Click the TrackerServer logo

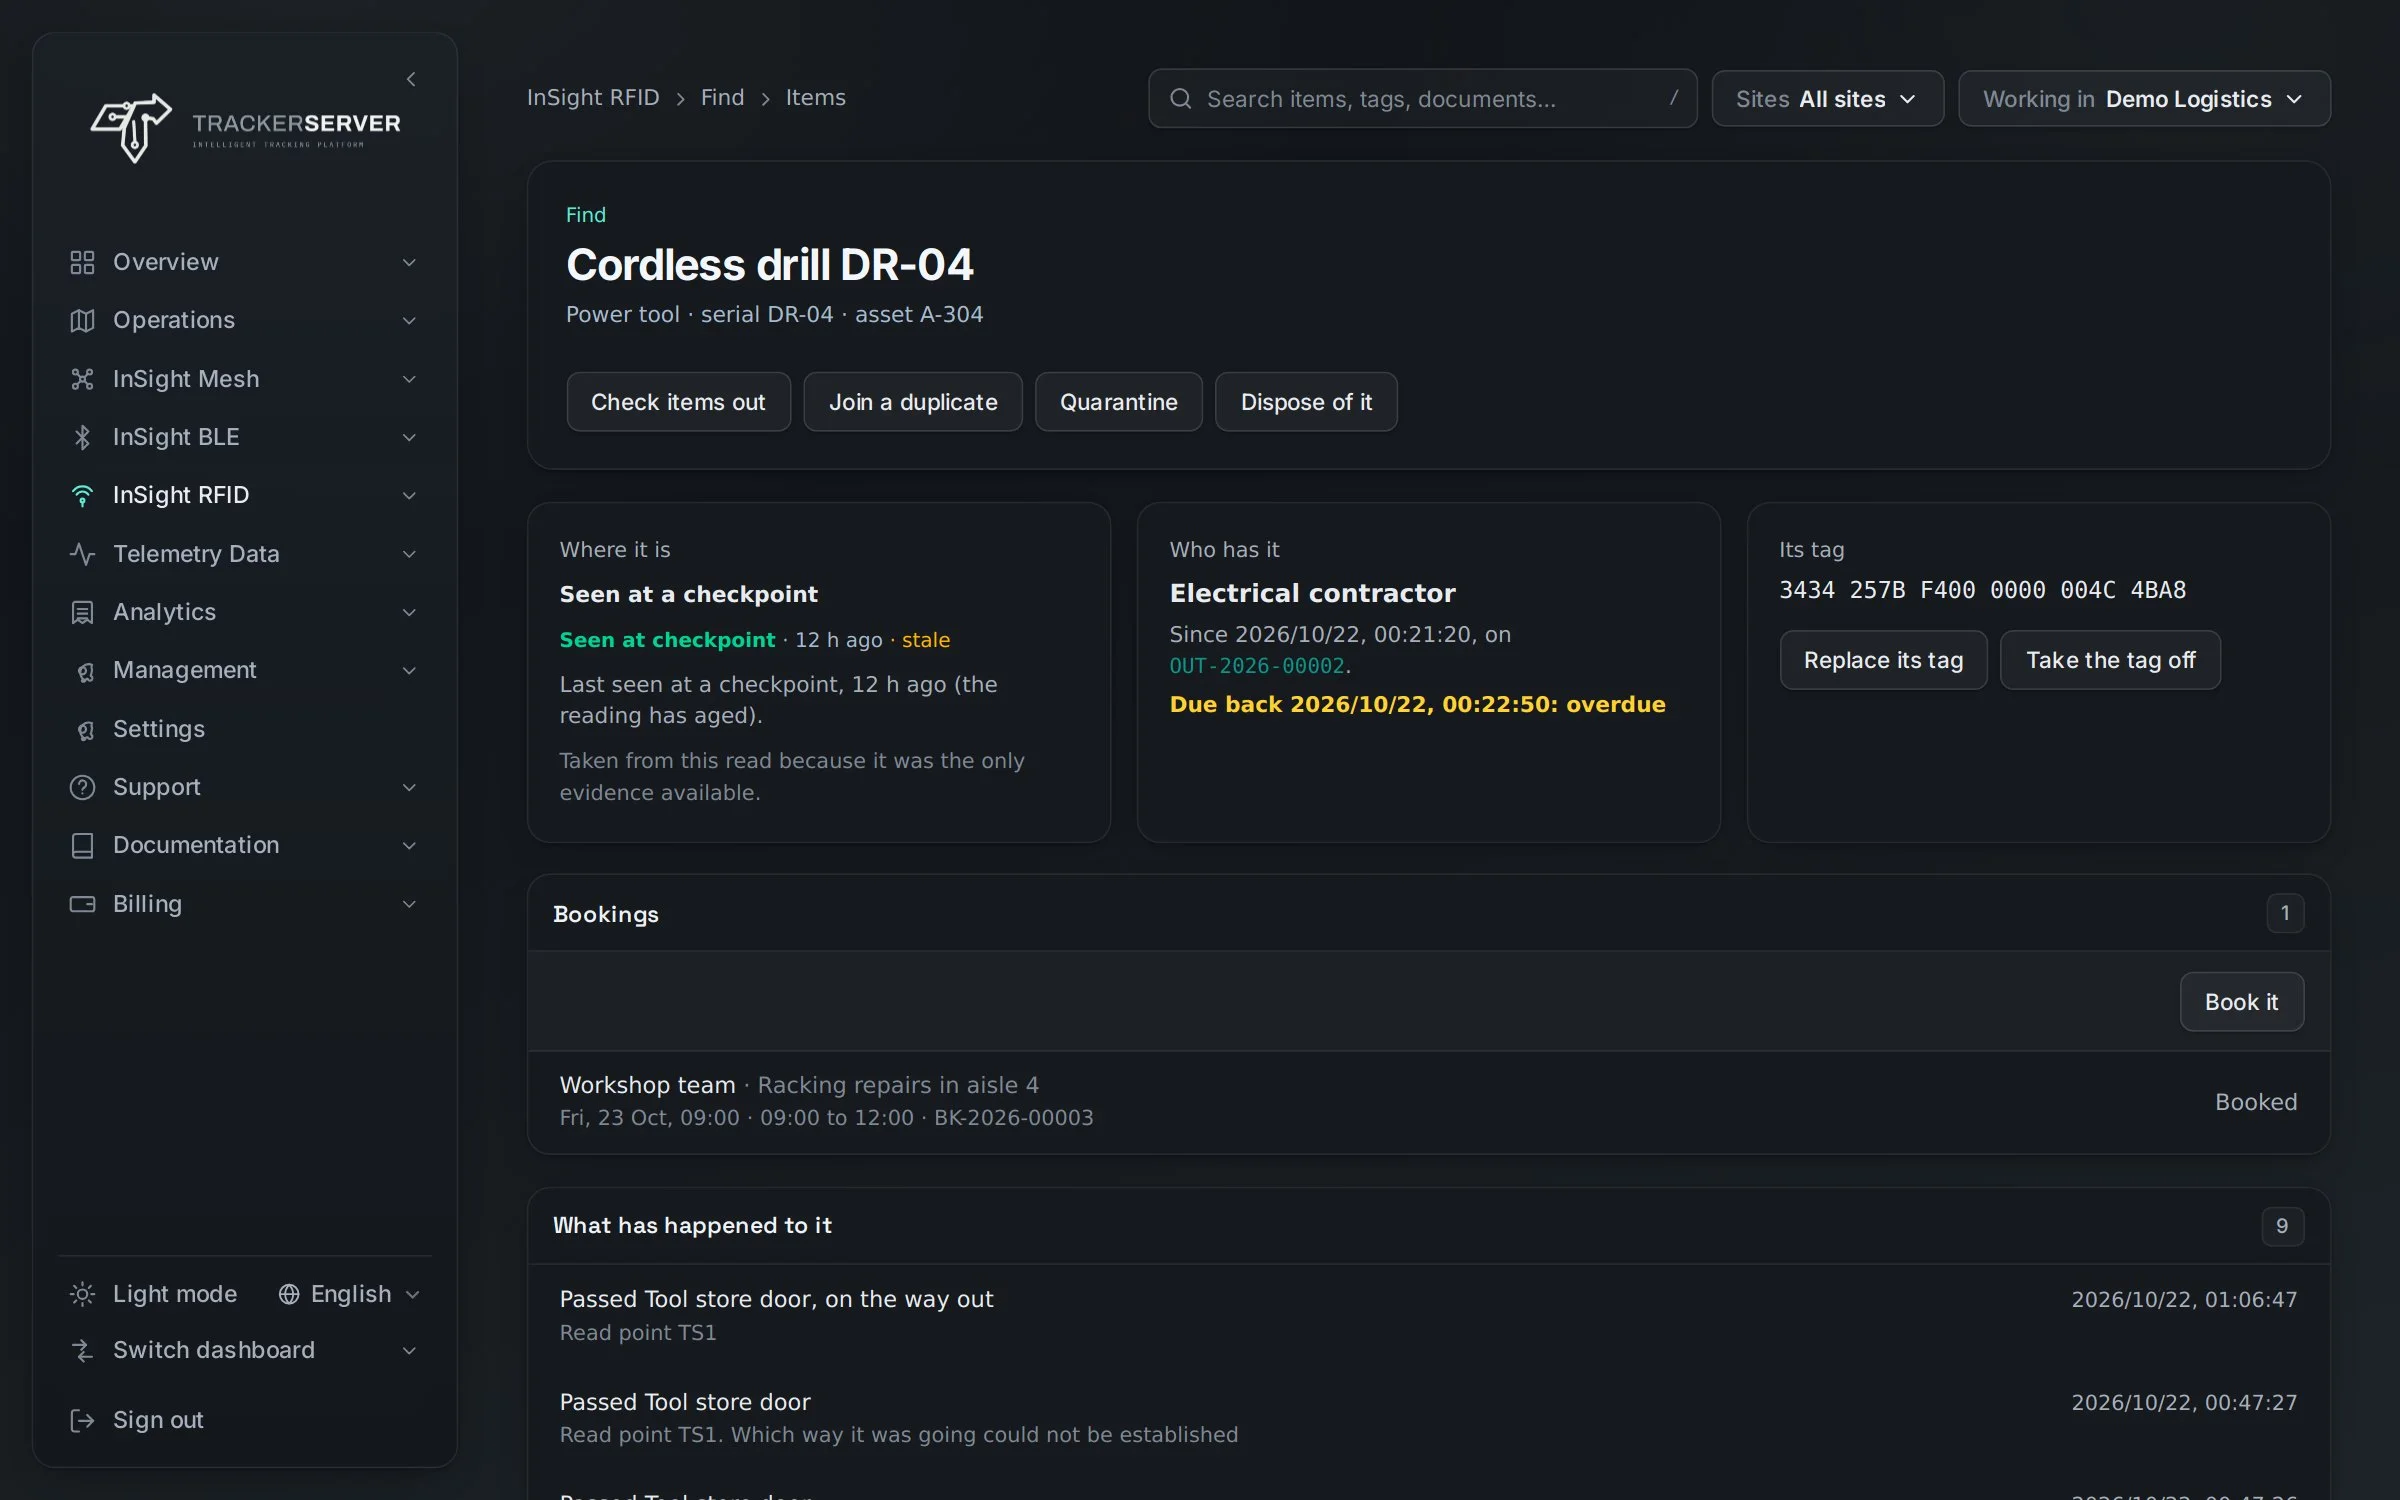pos(245,128)
